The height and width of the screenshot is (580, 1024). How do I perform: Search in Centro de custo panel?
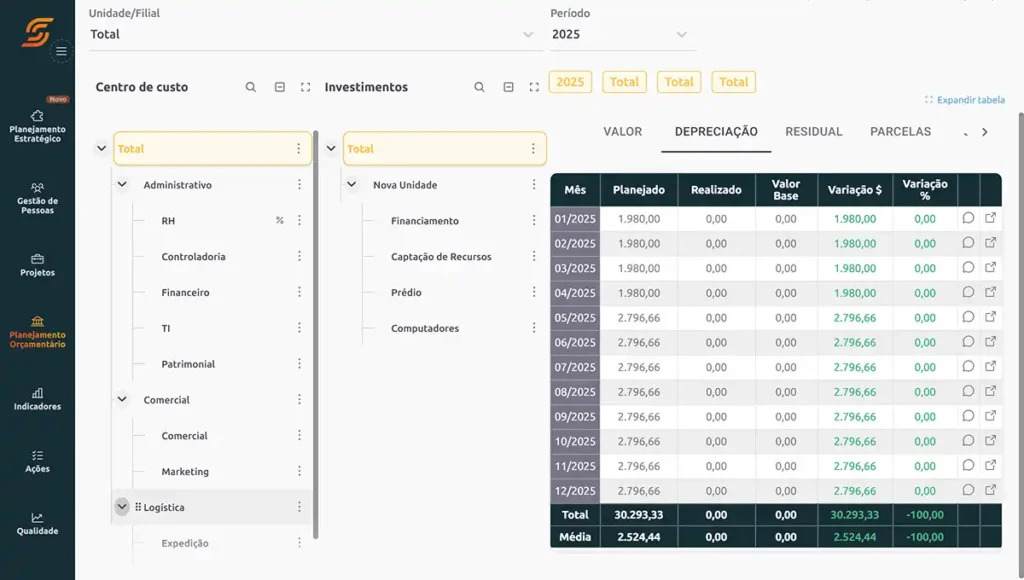pyautogui.click(x=251, y=87)
